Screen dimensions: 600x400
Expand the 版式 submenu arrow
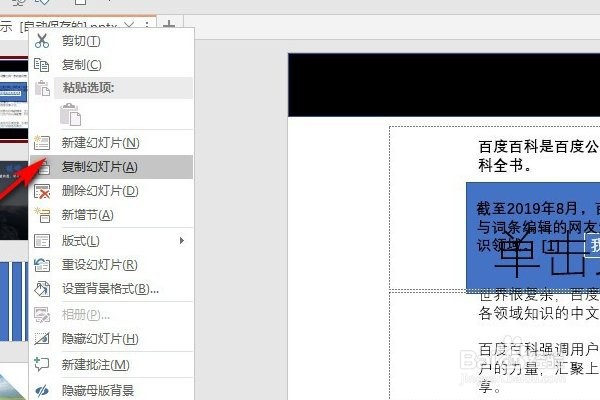tap(182, 240)
